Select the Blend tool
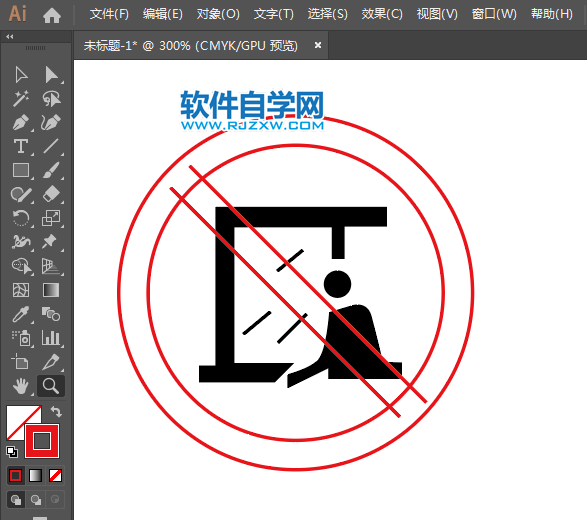The height and width of the screenshot is (520, 587). click(51, 314)
